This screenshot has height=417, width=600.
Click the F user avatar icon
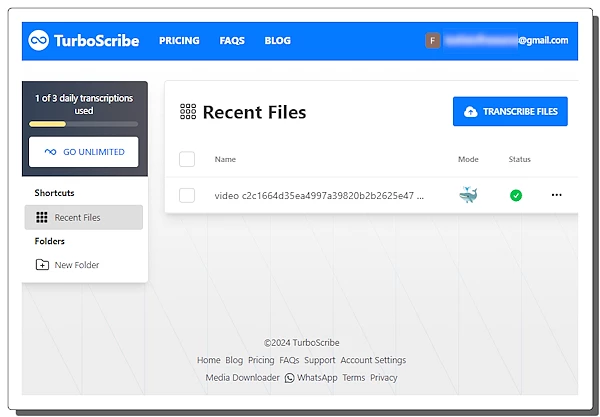[x=432, y=41]
